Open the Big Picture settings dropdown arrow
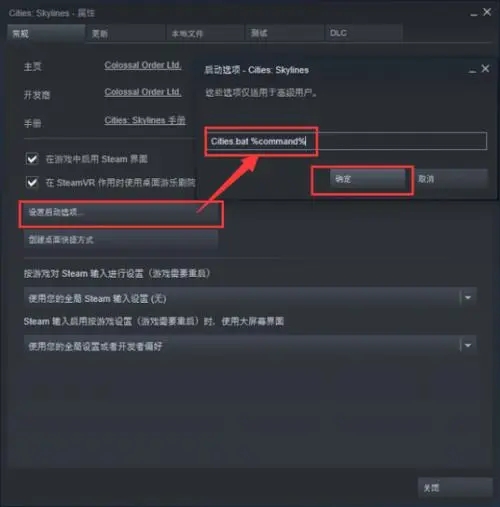This screenshot has height=507, width=500. pos(468,346)
